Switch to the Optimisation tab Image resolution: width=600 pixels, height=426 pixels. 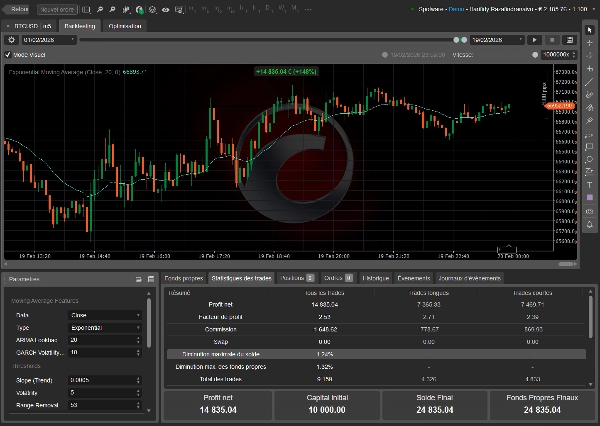[125, 26]
